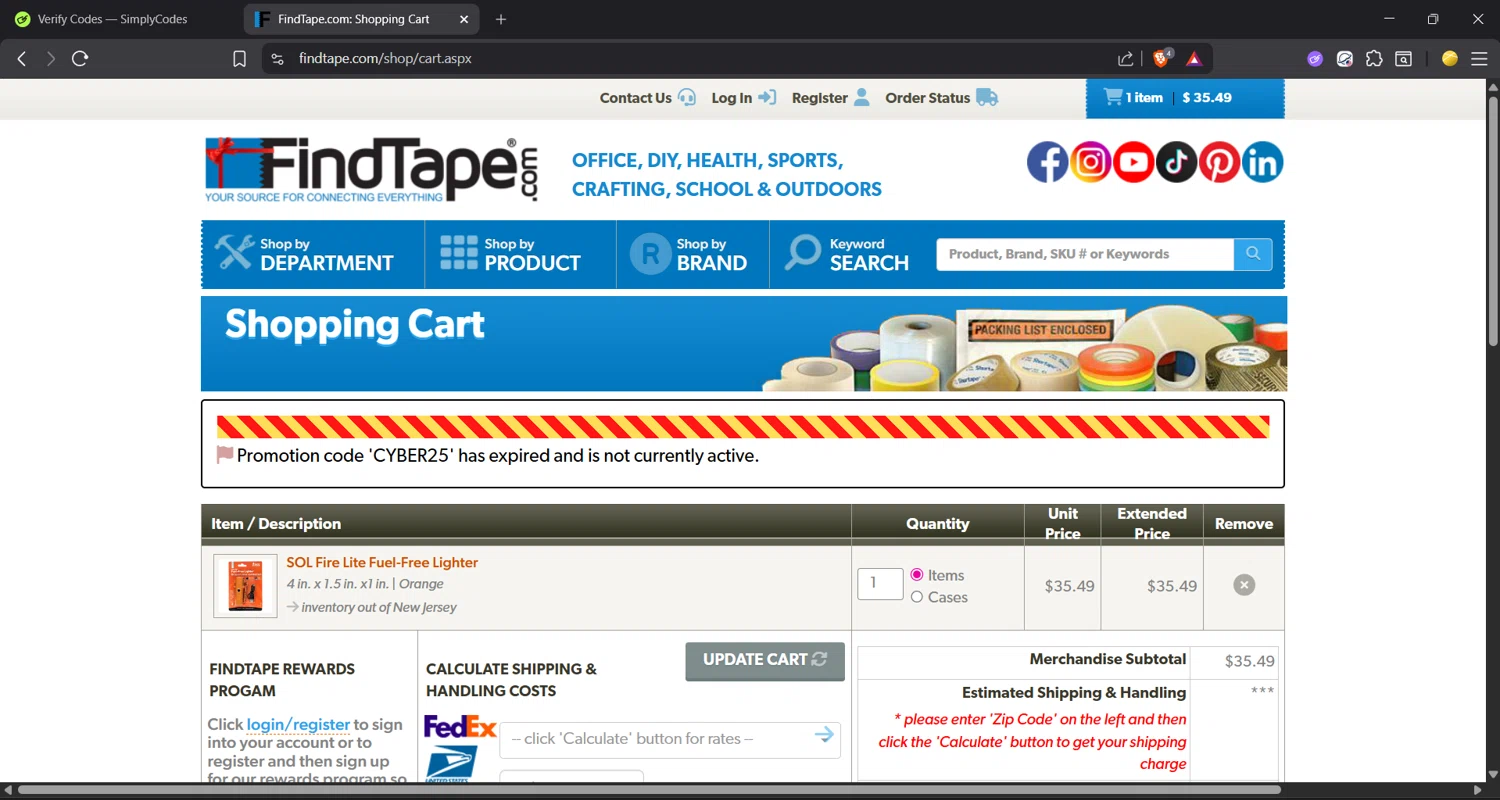Open Shop by Brand menu
The width and height of the screenshot is (1500, 800).
point(693,254)
